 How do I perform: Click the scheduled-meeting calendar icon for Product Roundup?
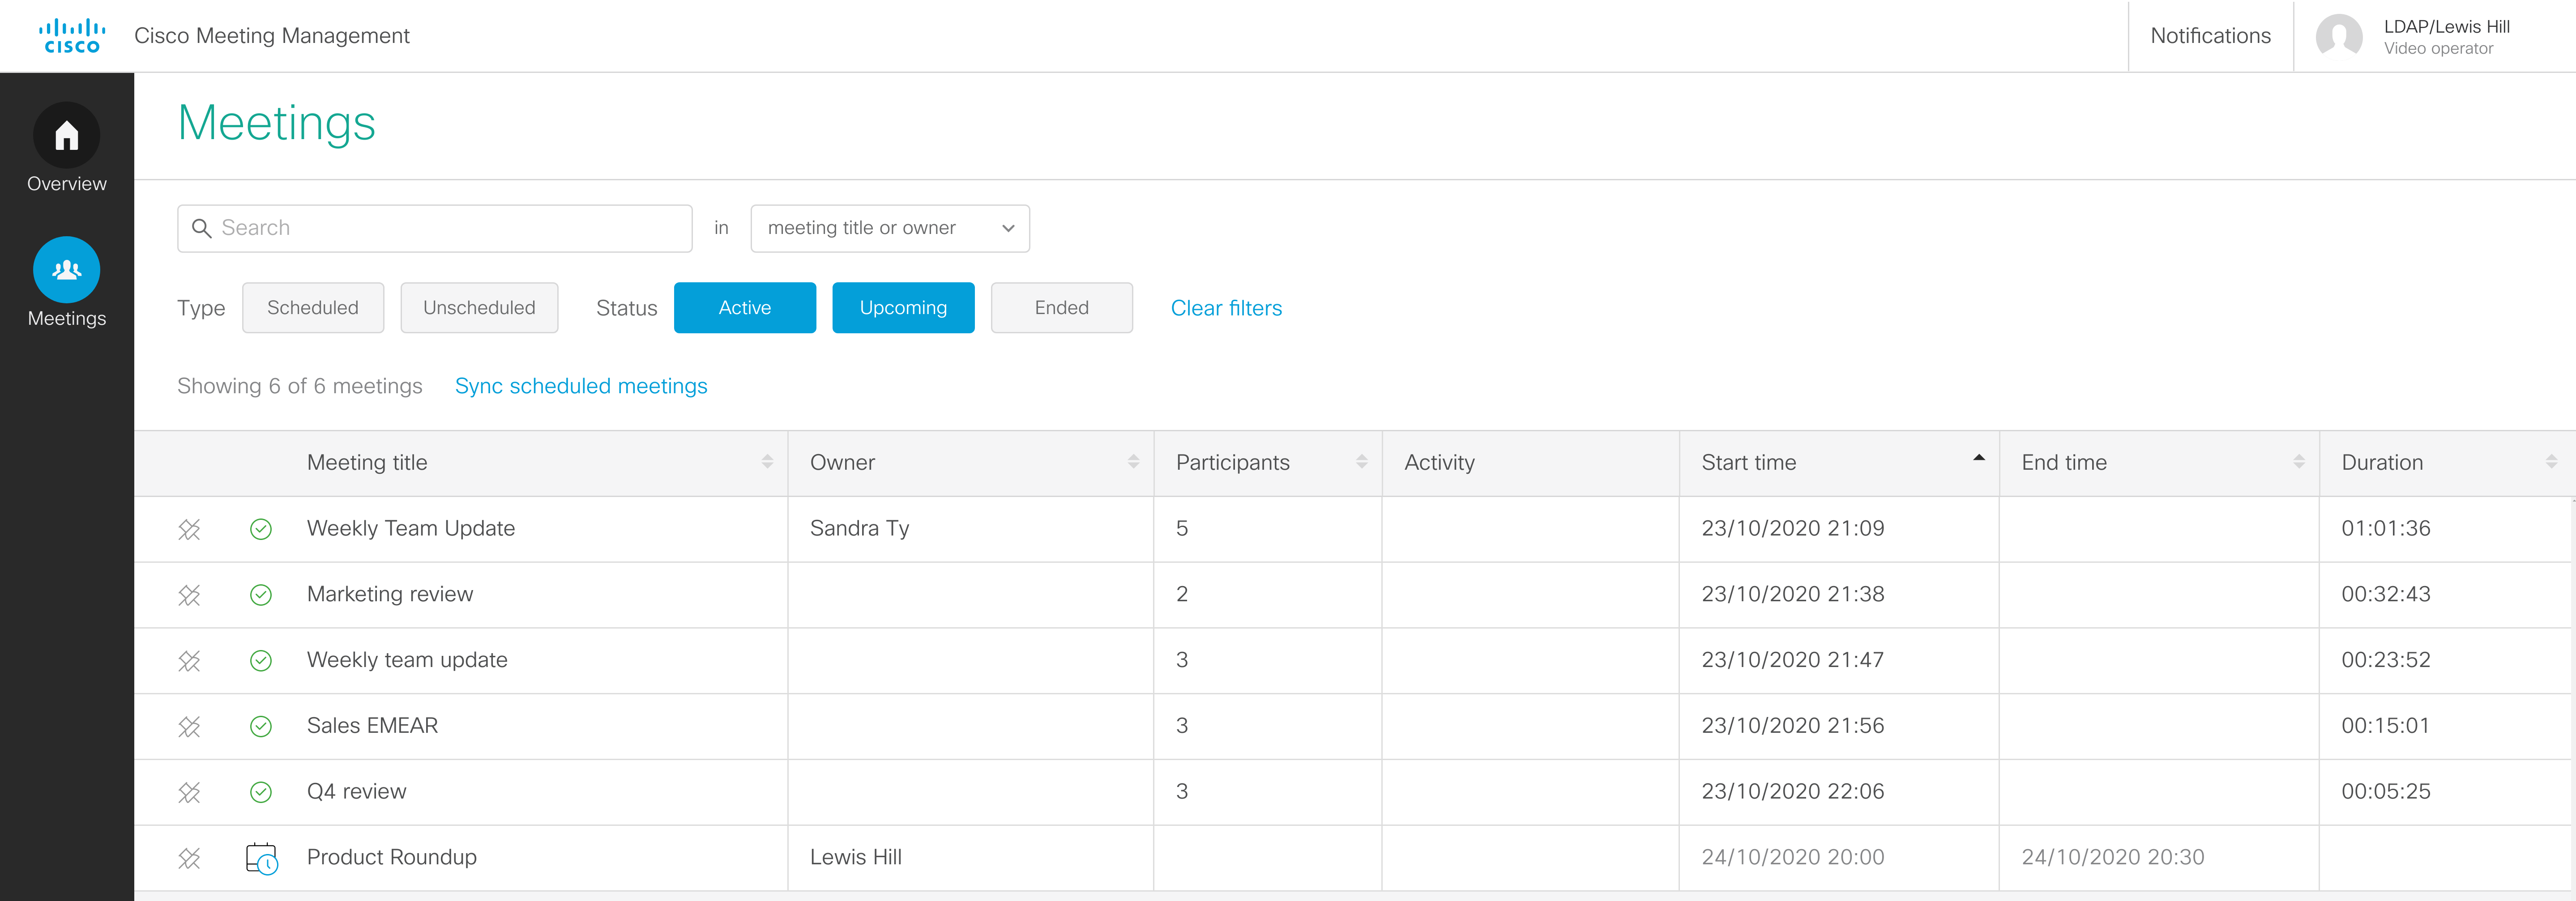pos(261,857)
